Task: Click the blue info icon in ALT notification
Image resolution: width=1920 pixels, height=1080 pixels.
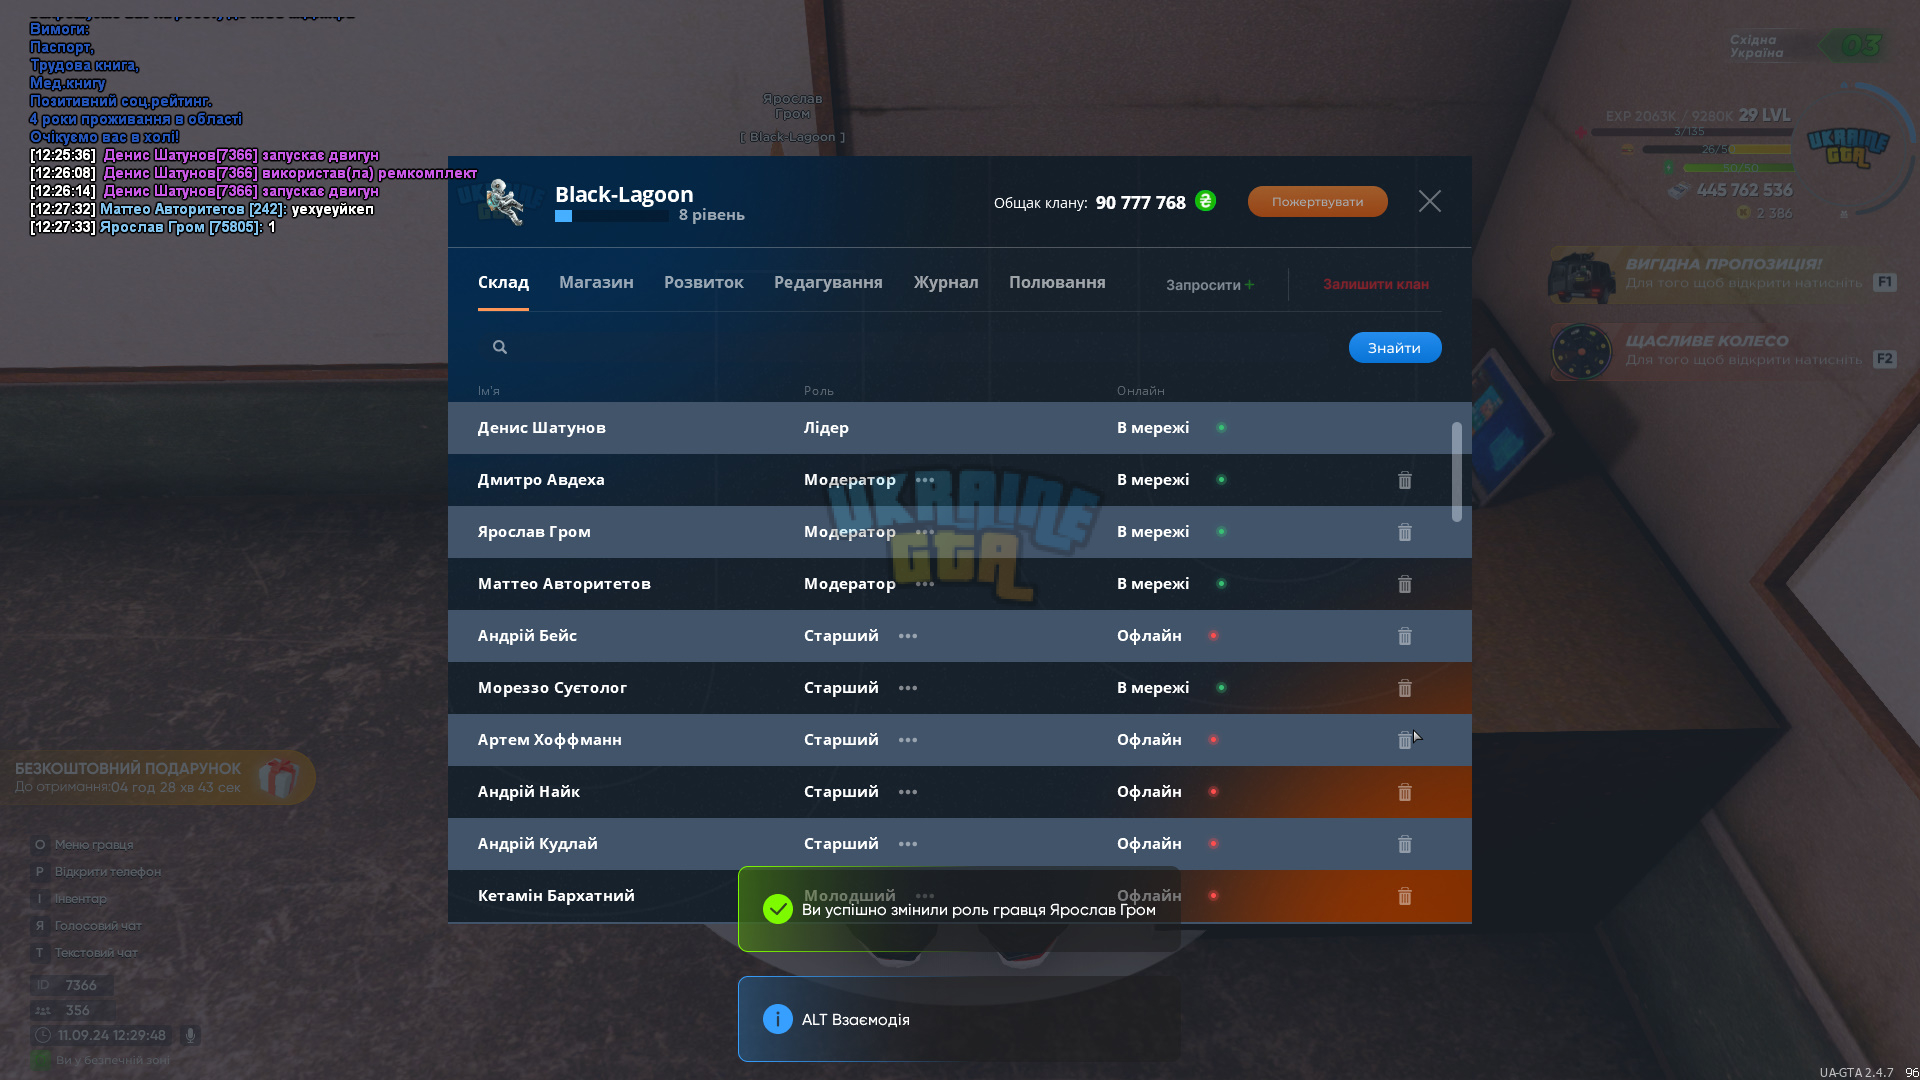Action: click(777, 1019)
